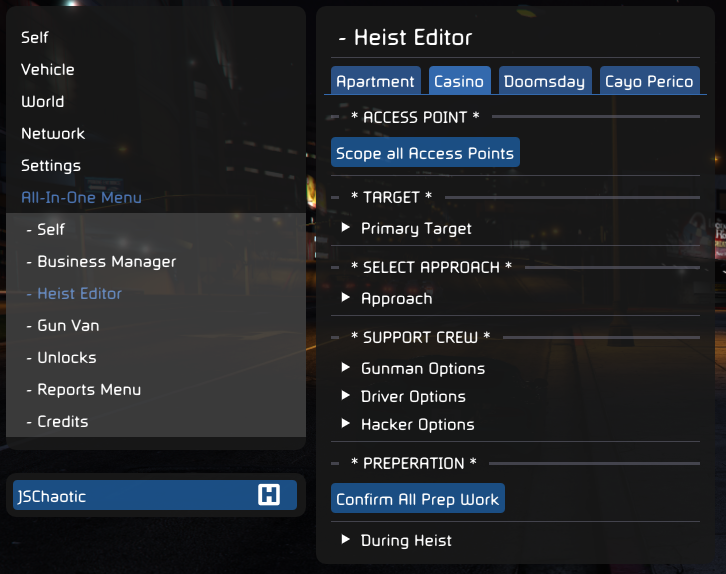Switch to the Apartment tab

point(376,81)
